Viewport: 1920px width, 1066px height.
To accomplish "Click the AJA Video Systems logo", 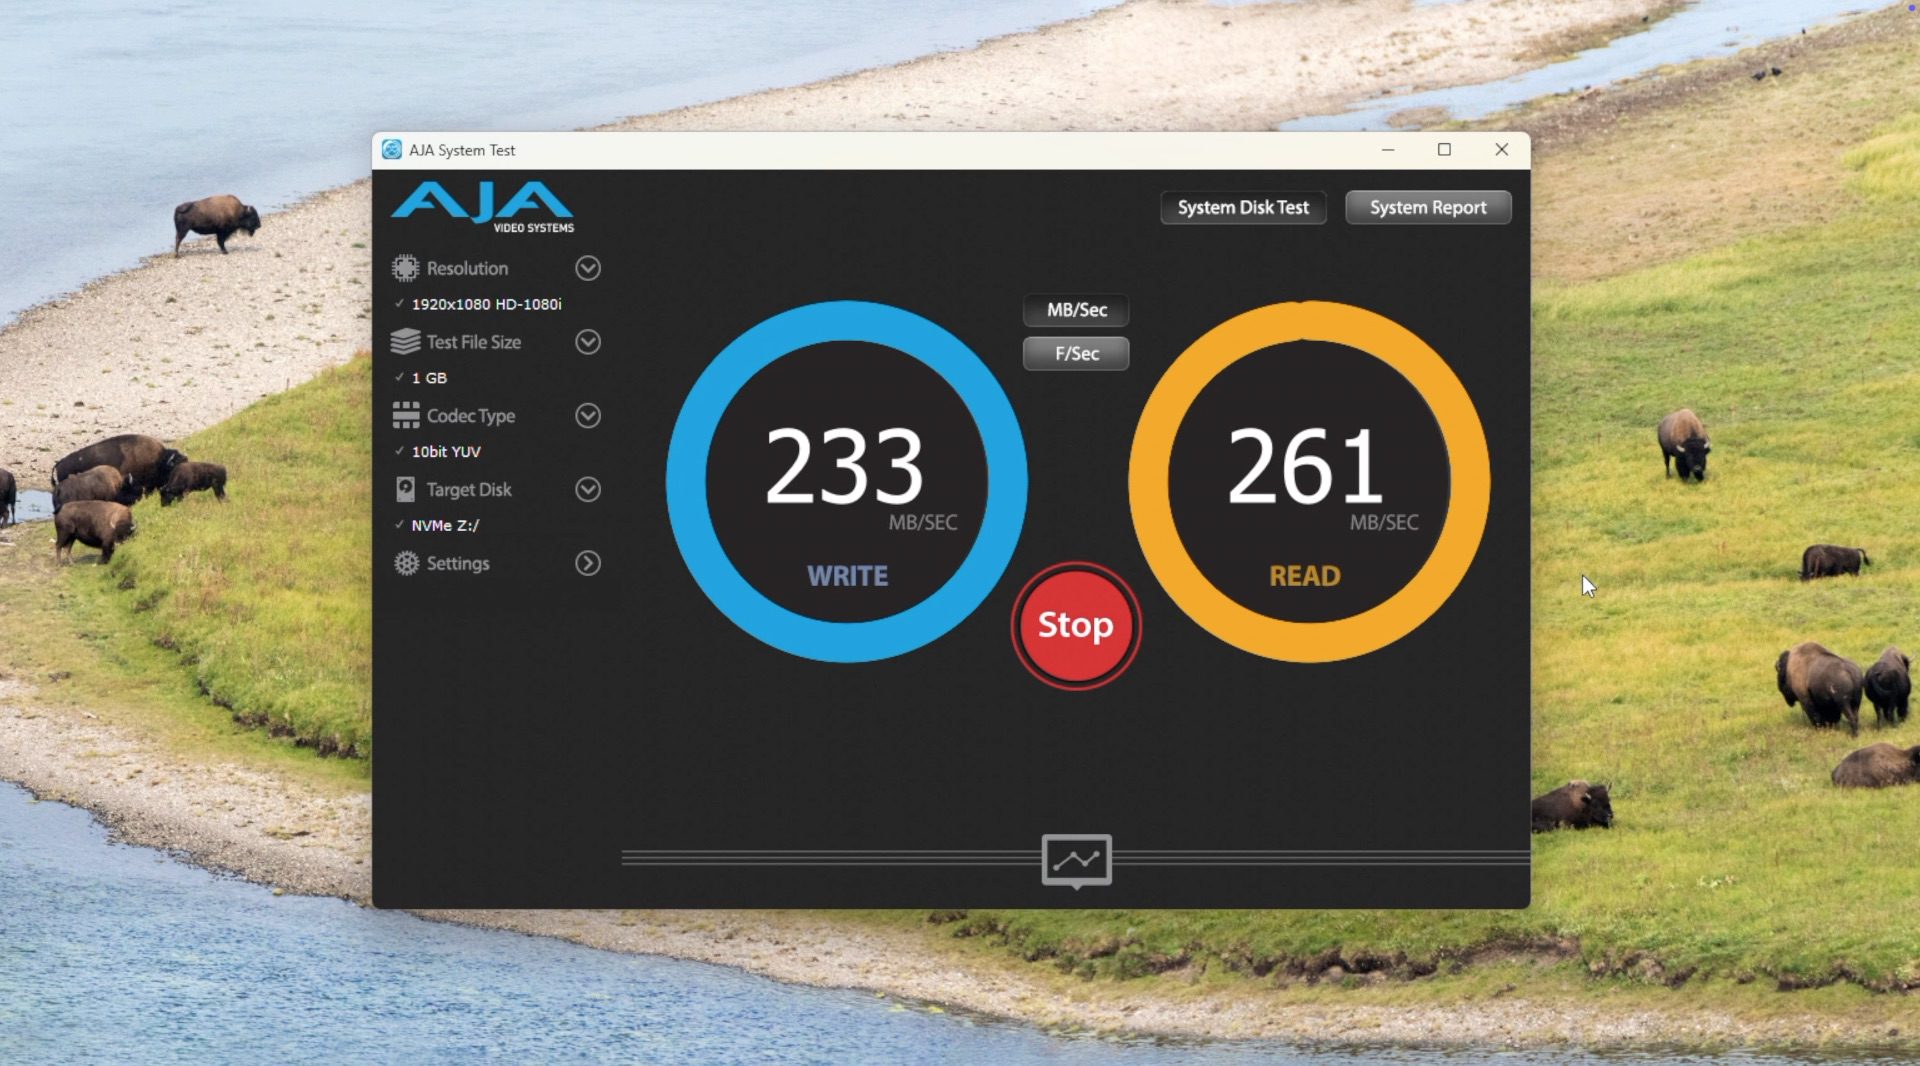I will coord(483,207).
